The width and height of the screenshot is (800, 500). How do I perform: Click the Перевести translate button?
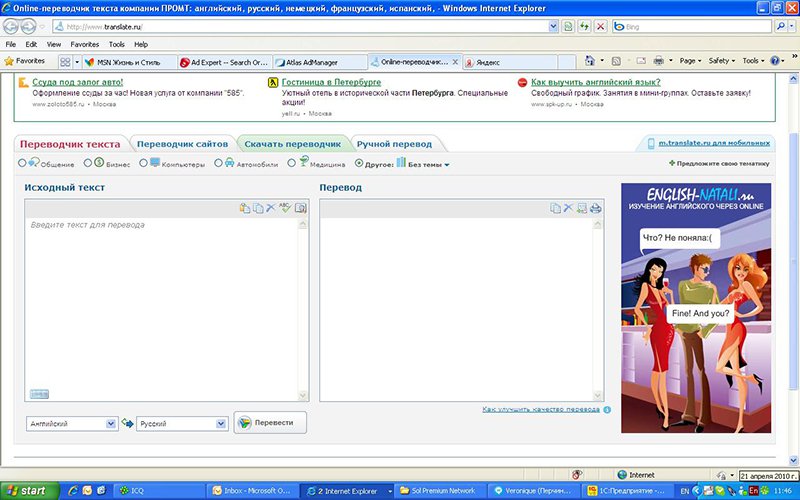click(x=270, y=423)
